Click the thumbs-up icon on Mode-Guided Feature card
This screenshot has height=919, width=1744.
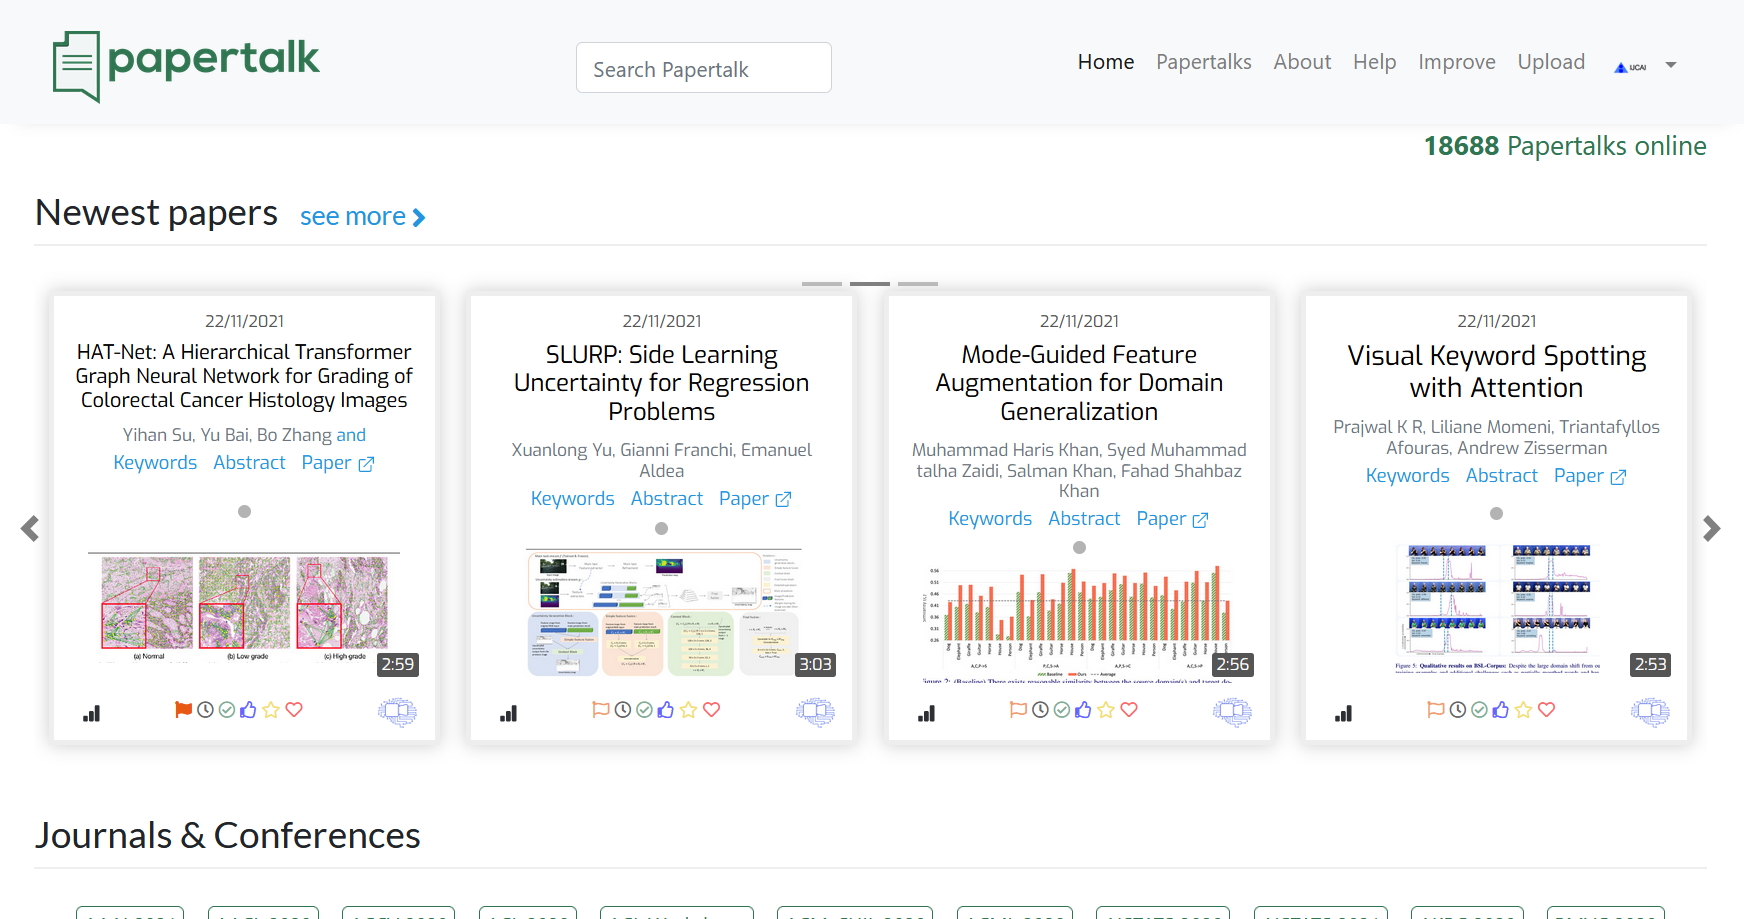(1083, 710)
